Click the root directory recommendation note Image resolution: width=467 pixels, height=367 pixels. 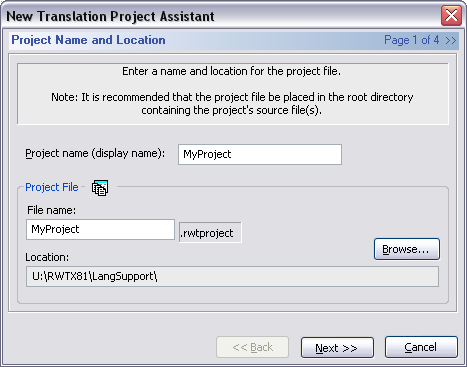pos(232,103)
